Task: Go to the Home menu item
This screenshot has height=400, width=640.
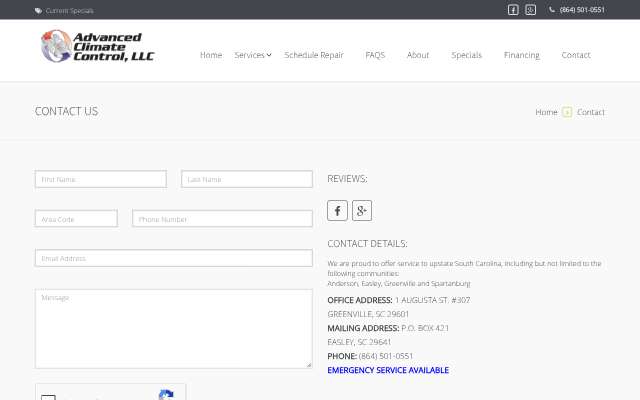Action: (x=211, y=55)
